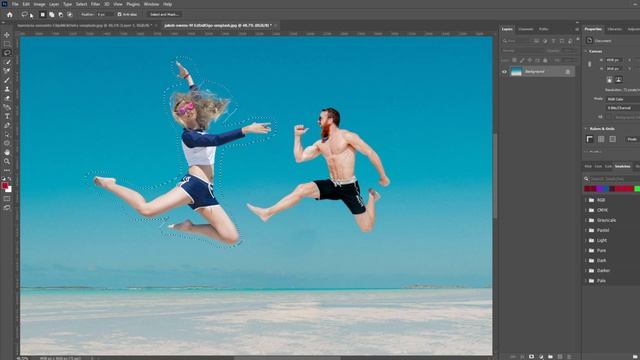Viewport: 640px width, 360px height.
Task: Select the Clone Stamp tool
Action: click(7, 89)
